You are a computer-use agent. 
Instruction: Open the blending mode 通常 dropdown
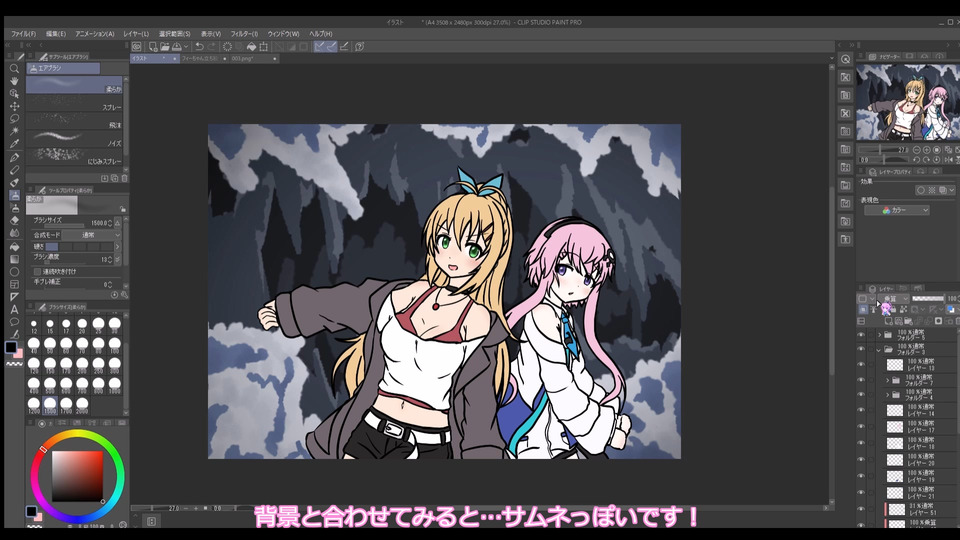coord(92,235)
